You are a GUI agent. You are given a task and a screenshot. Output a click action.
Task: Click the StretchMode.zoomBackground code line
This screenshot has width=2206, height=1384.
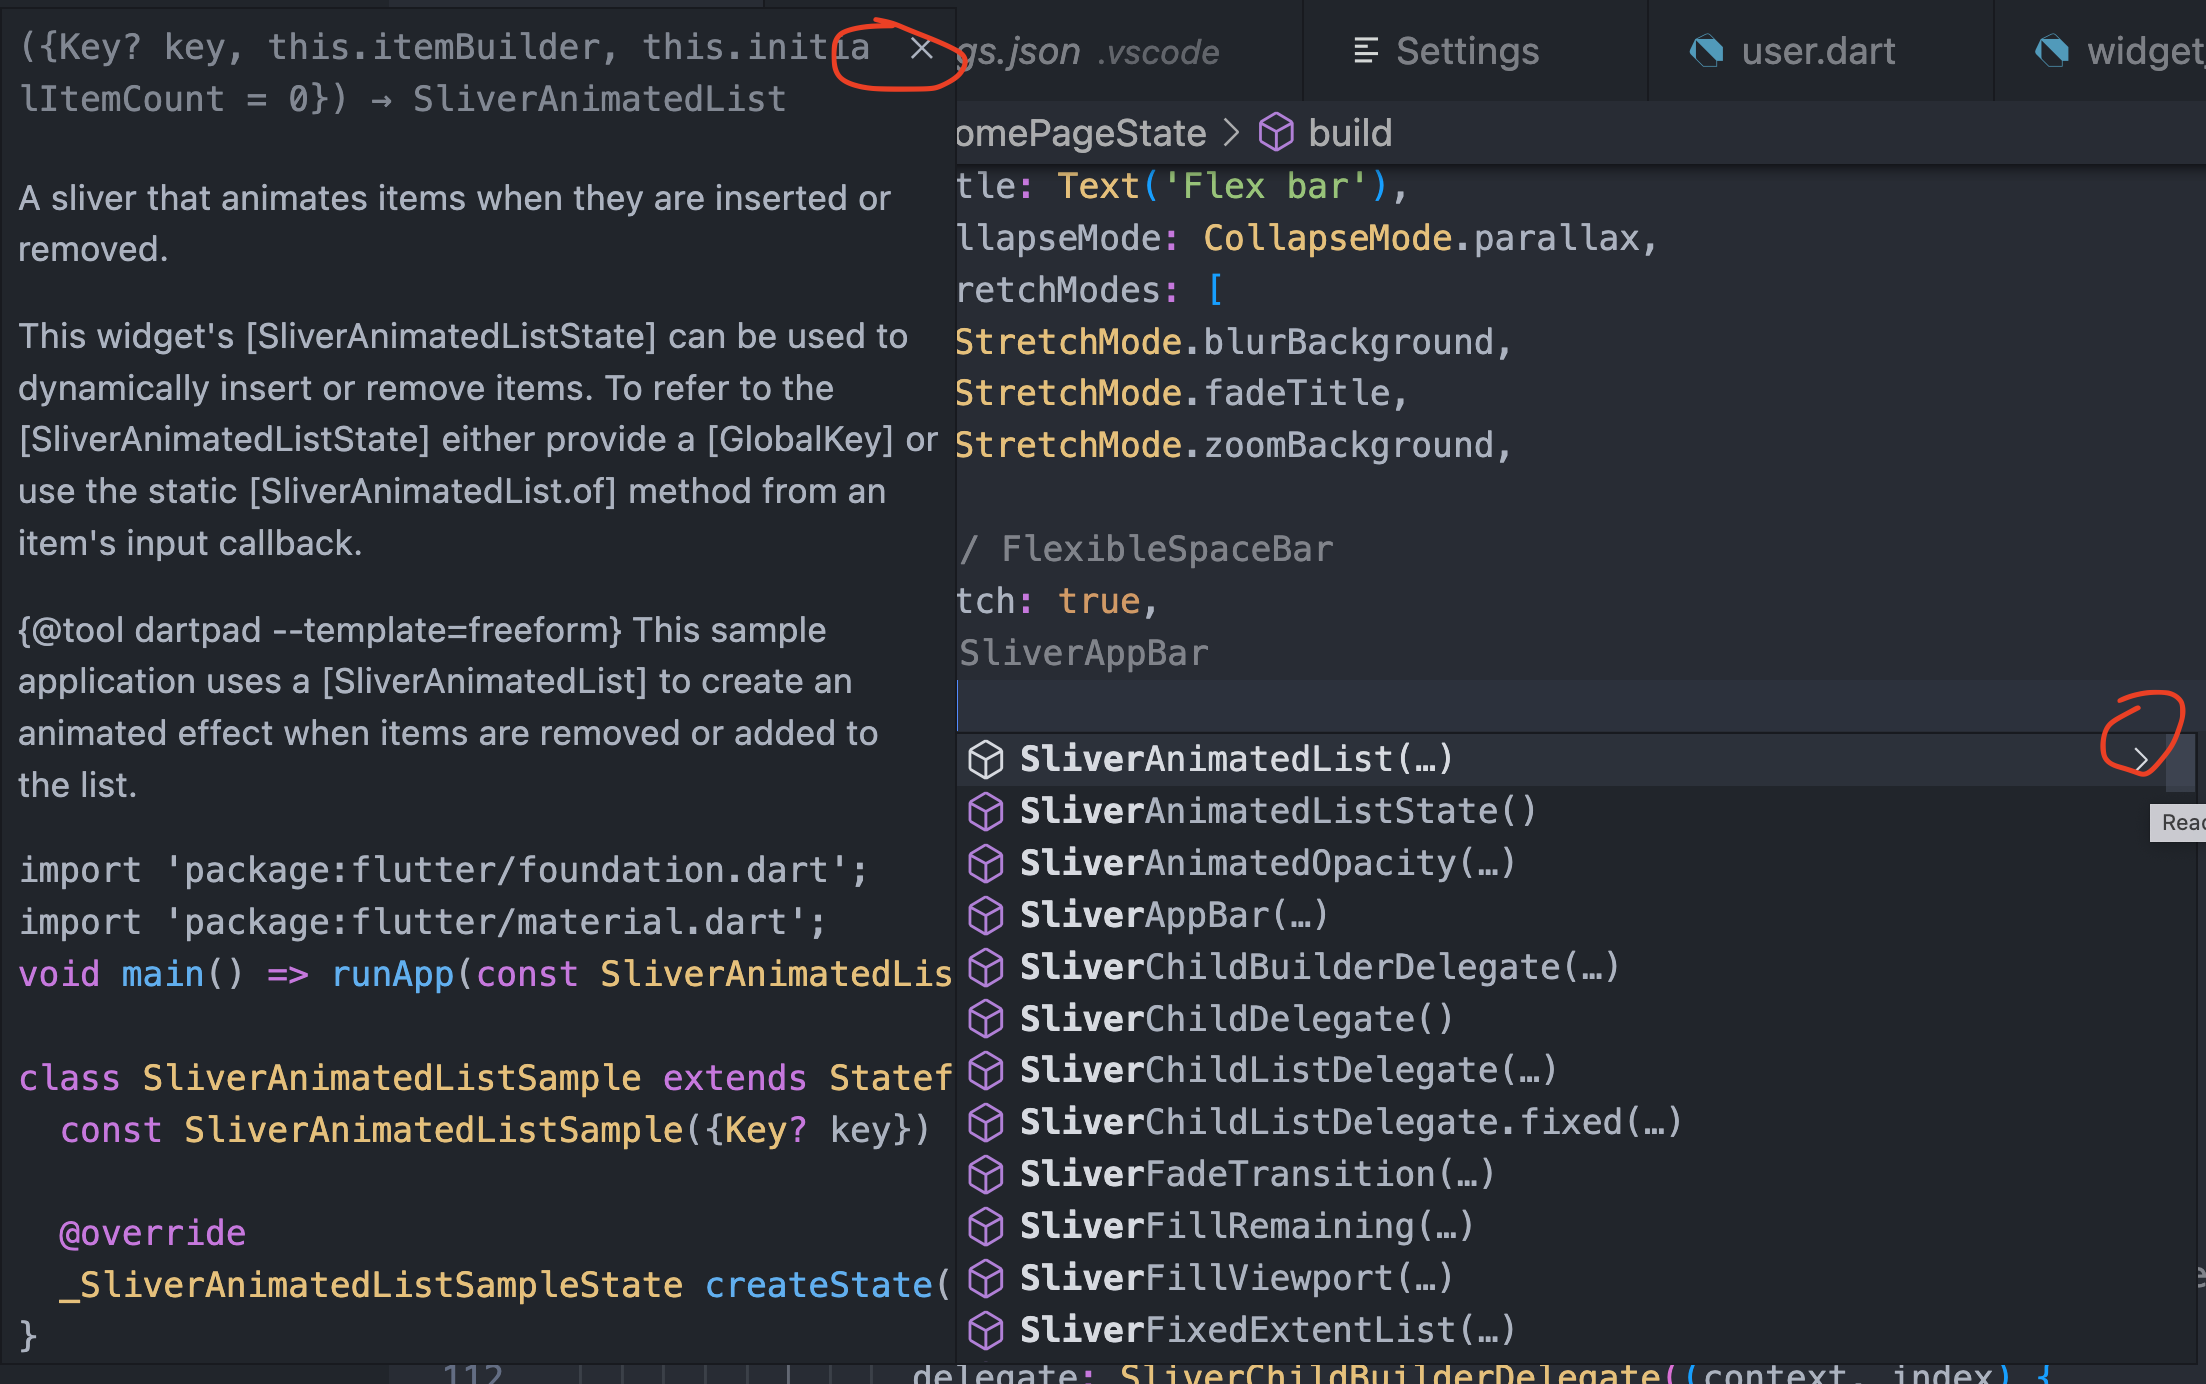click(1233, 445)
